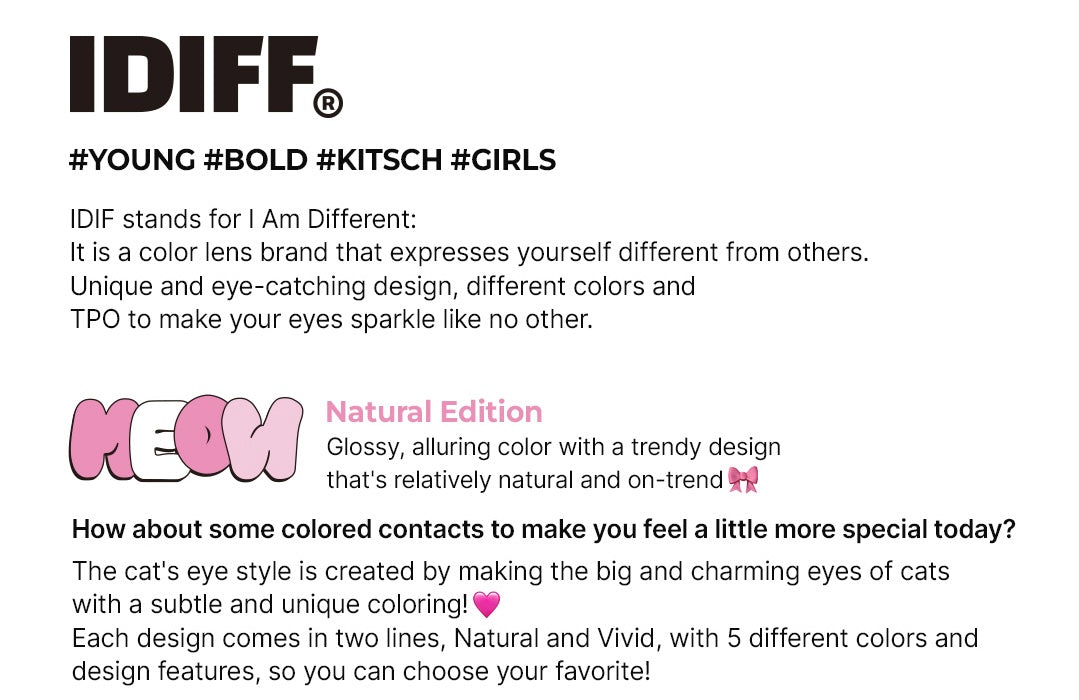Click the pink MEOW bubble logo
1079x700 pixels.
click(186, 438)
